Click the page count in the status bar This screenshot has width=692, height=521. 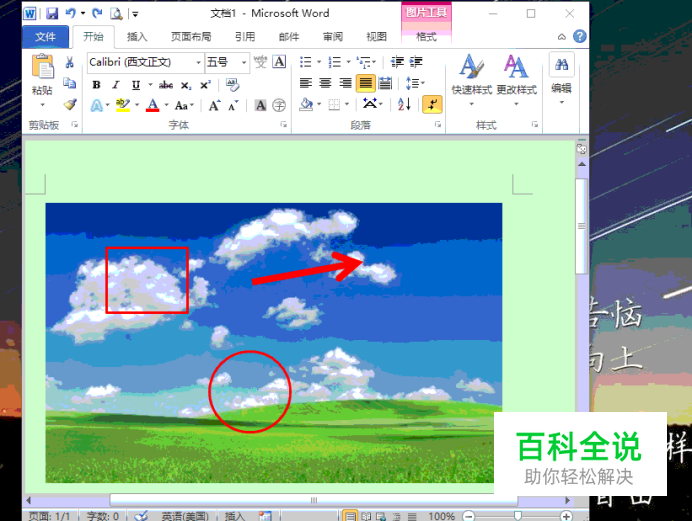(49, 516)
